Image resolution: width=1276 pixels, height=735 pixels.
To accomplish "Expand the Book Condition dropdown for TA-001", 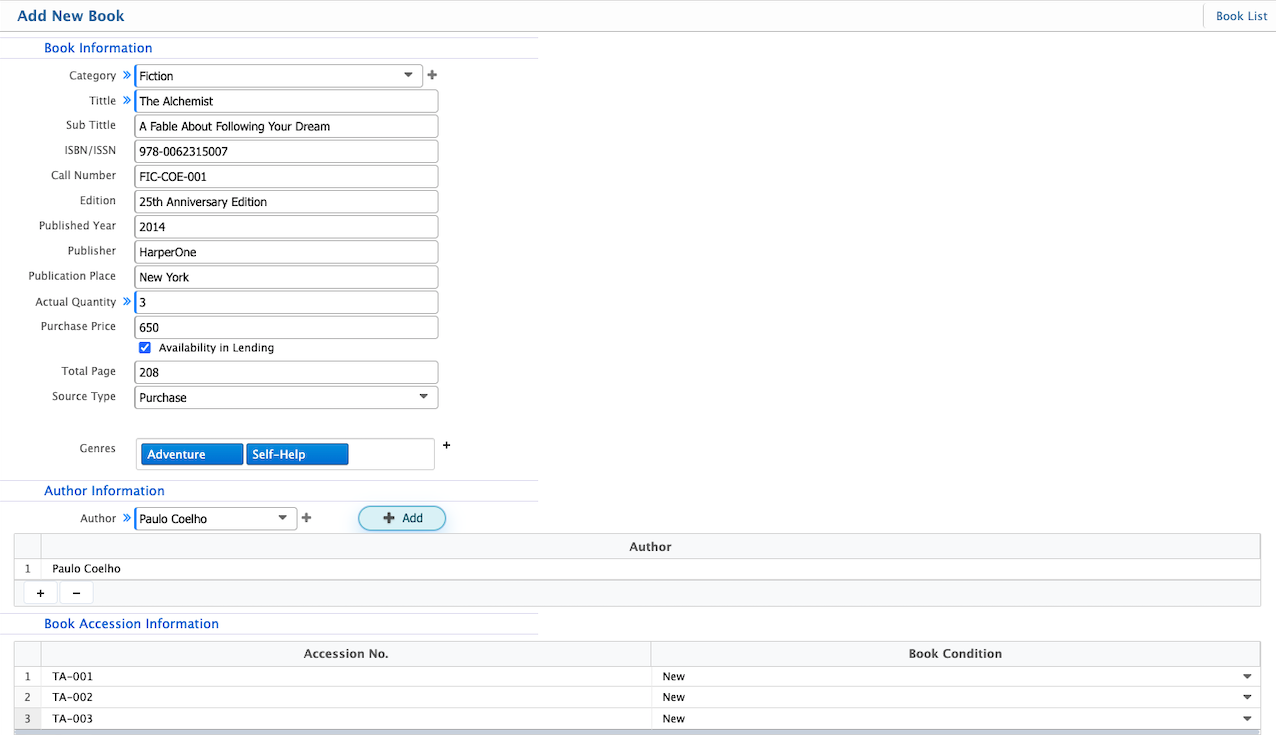I will click(x=1246, y=676).
